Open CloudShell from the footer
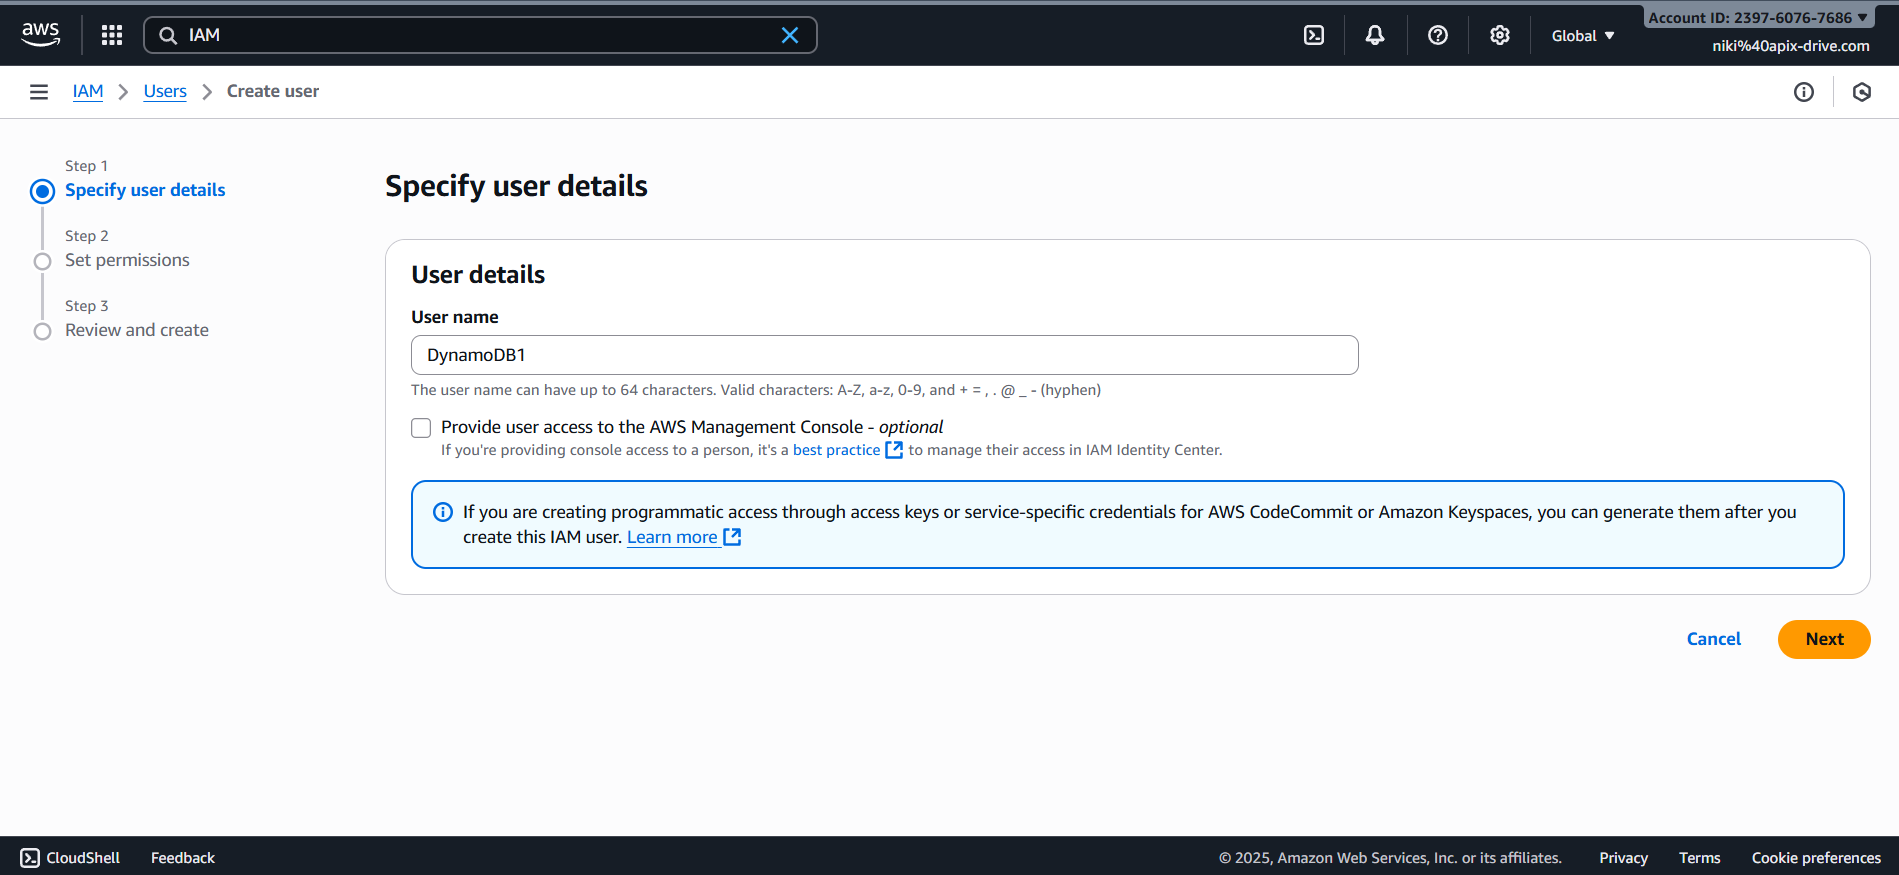 click(70, 857)
